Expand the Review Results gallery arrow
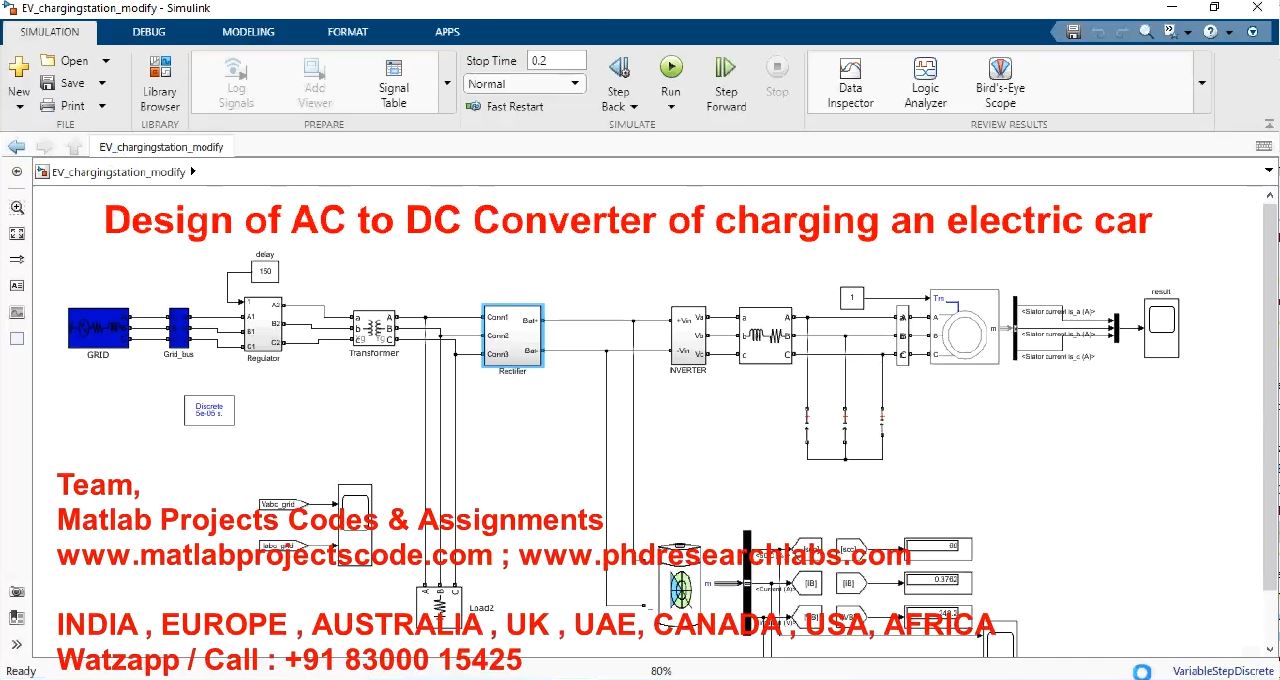Screen dimensions: 1280x680 [x=1202, y=83]
